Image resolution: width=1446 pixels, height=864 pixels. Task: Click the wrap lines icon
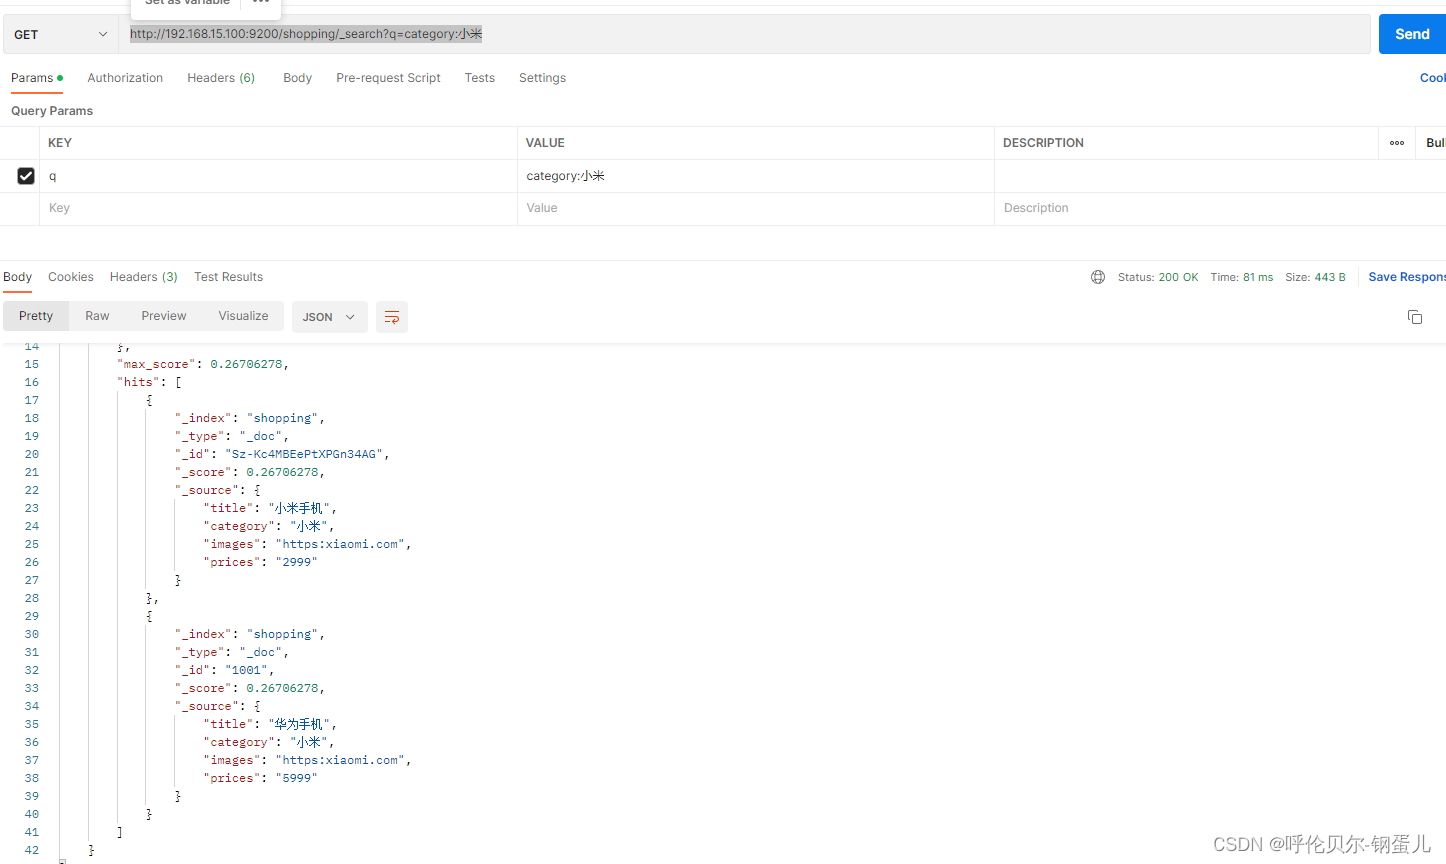(x=392, y=317)
